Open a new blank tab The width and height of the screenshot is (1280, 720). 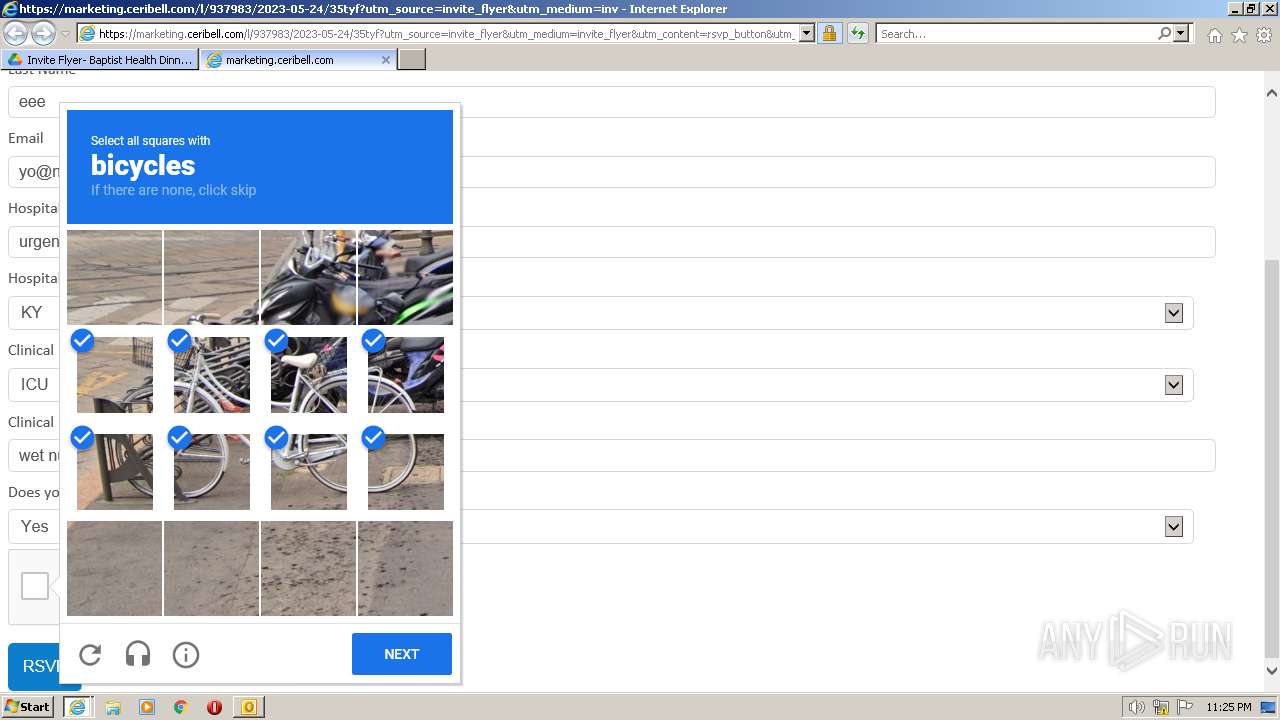[412, 60]
